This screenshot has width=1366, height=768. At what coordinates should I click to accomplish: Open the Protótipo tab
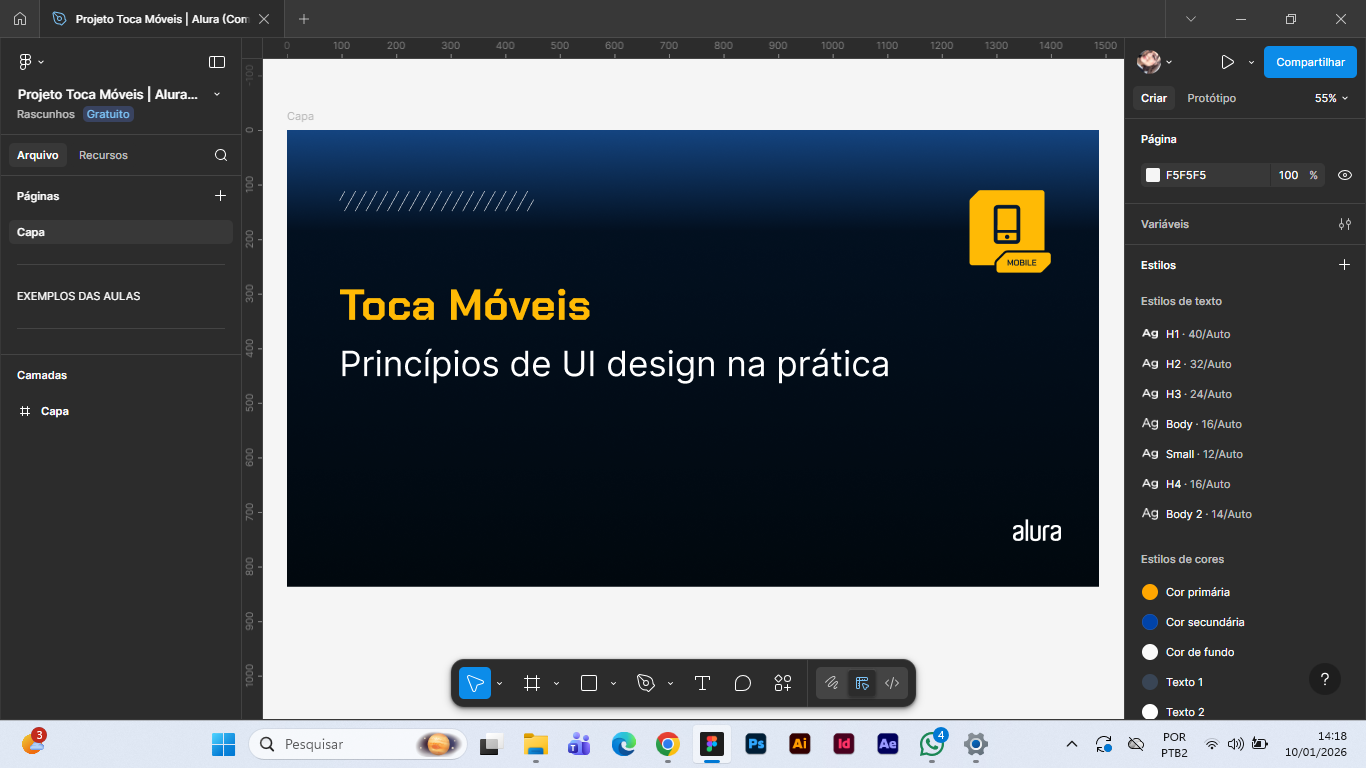(1211, 98)
